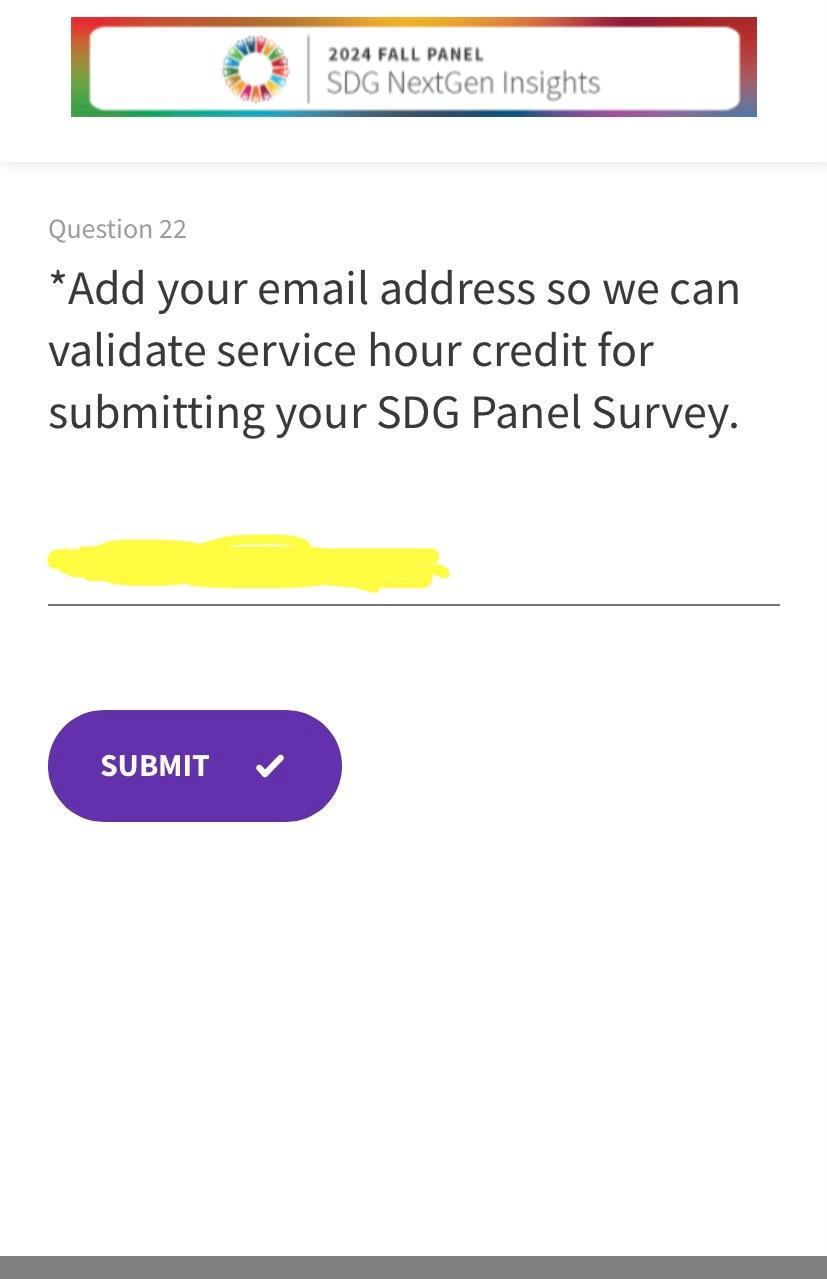
Task: Open the "SDG NextGen Insights" title
Action: 463,83
